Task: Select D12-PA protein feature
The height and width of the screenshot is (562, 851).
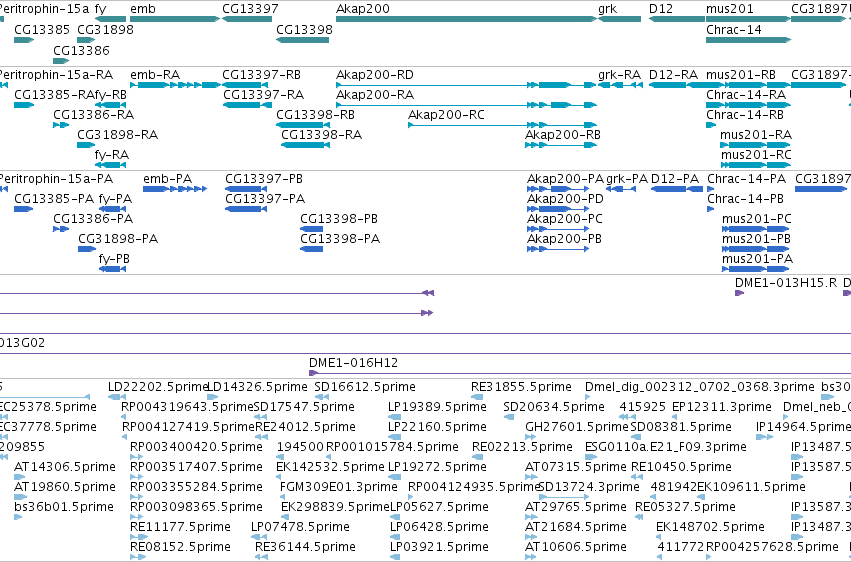Action: coord(677,189)
